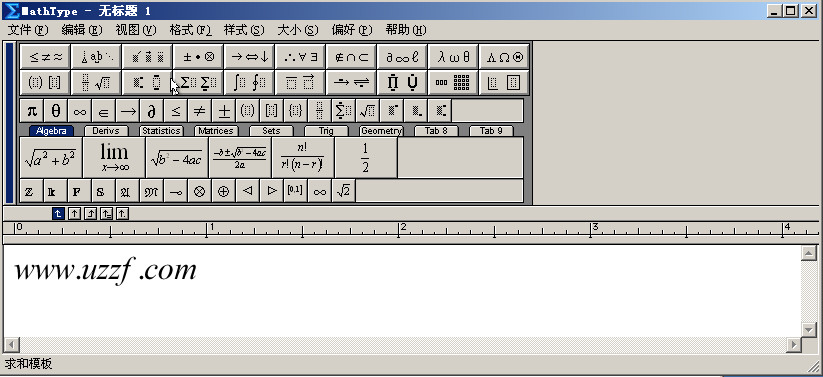Switch to Tab 8
The width and height of the screenshot is (823, 377).
tap(436, 131)
